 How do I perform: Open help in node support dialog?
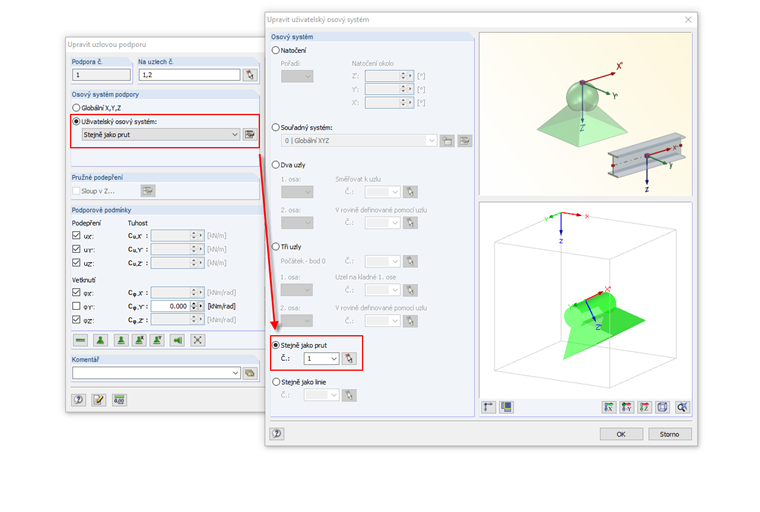point(79,400)
